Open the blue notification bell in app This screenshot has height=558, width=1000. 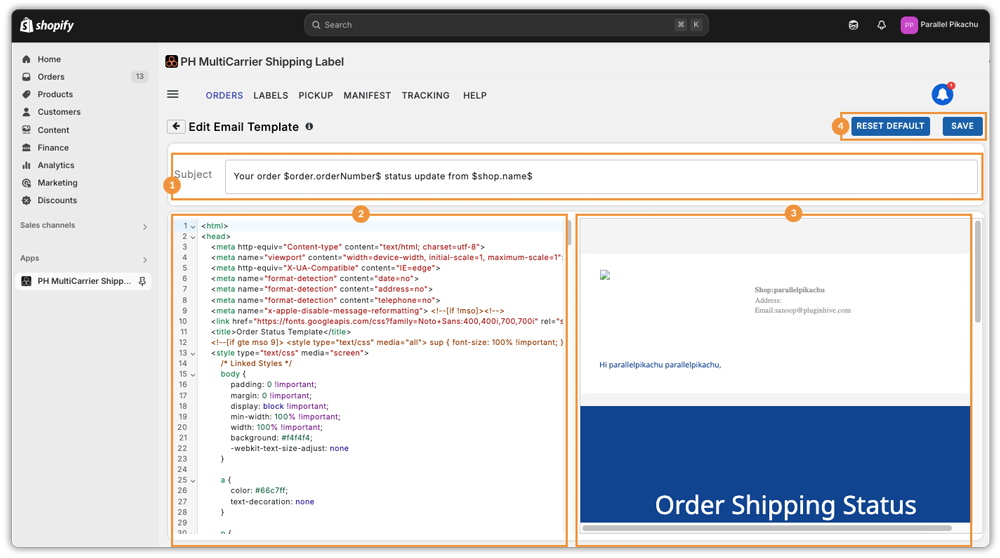942,94
